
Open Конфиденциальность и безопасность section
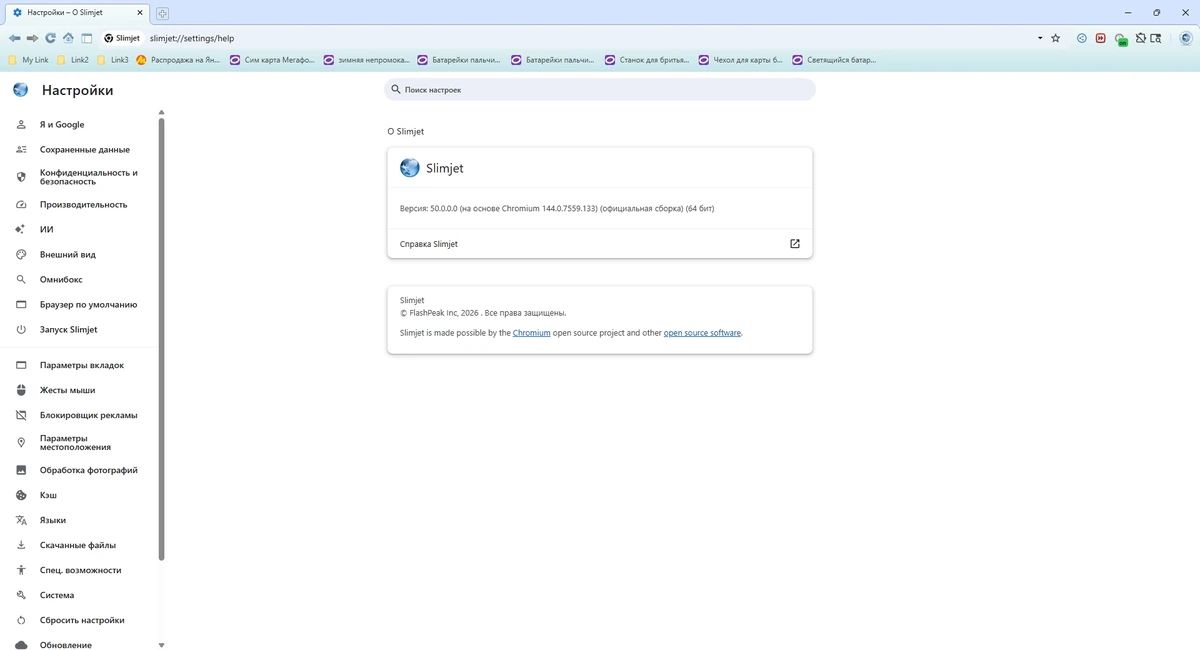click(80, 177)
